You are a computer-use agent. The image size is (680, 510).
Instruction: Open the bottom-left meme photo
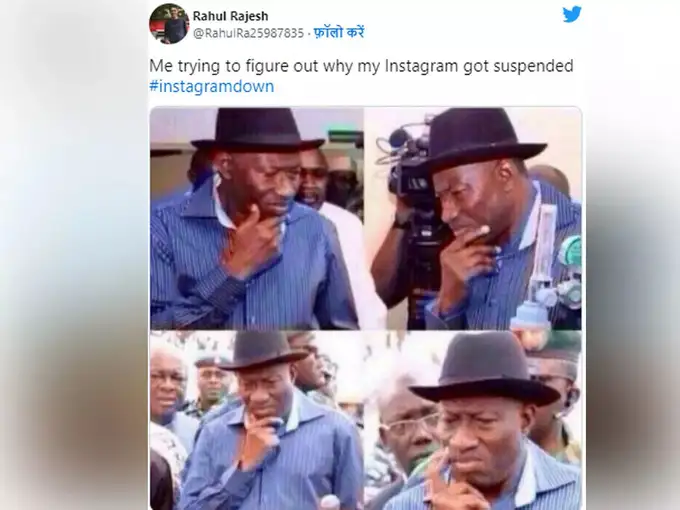(256, 420)
